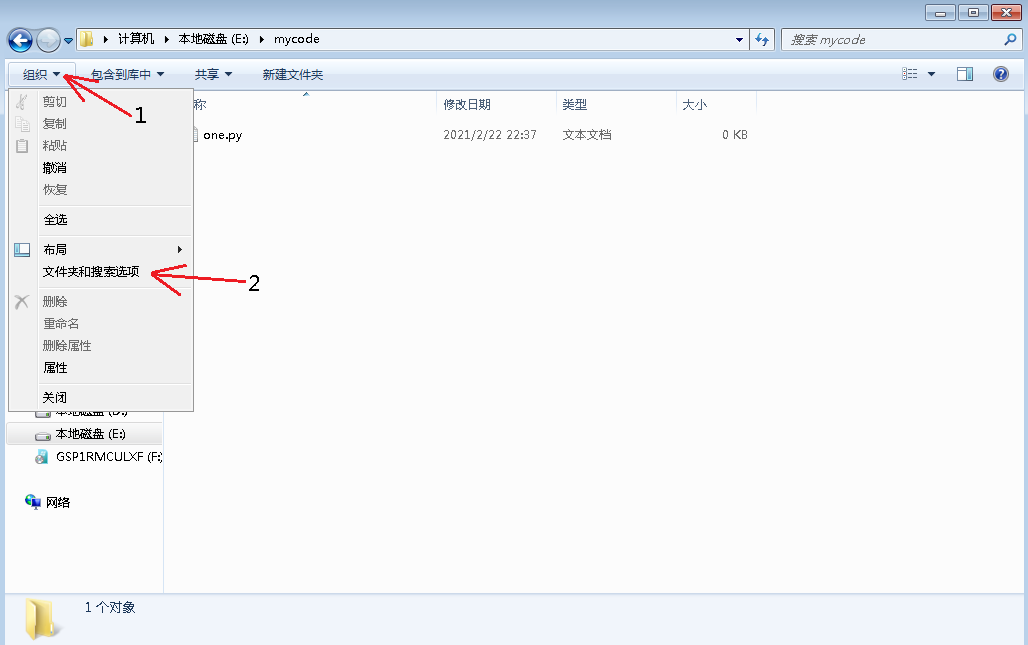Select the file one.py
The height and width of the screenshot is (645, 1028).
pos(222,135)
